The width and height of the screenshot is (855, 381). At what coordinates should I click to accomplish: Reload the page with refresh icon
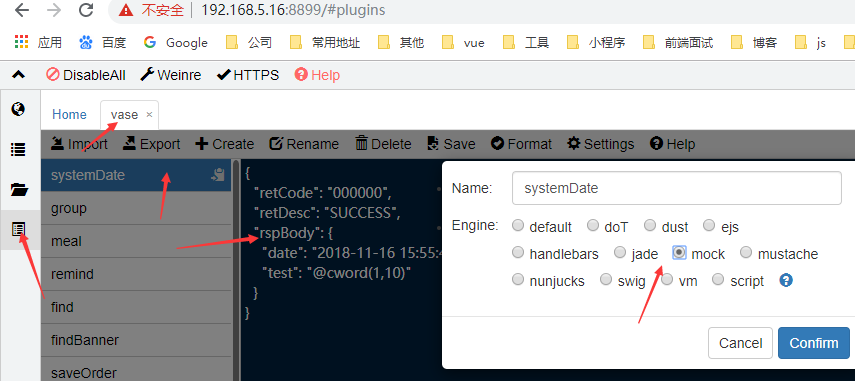pyautogui.click(x=86, y=9)
